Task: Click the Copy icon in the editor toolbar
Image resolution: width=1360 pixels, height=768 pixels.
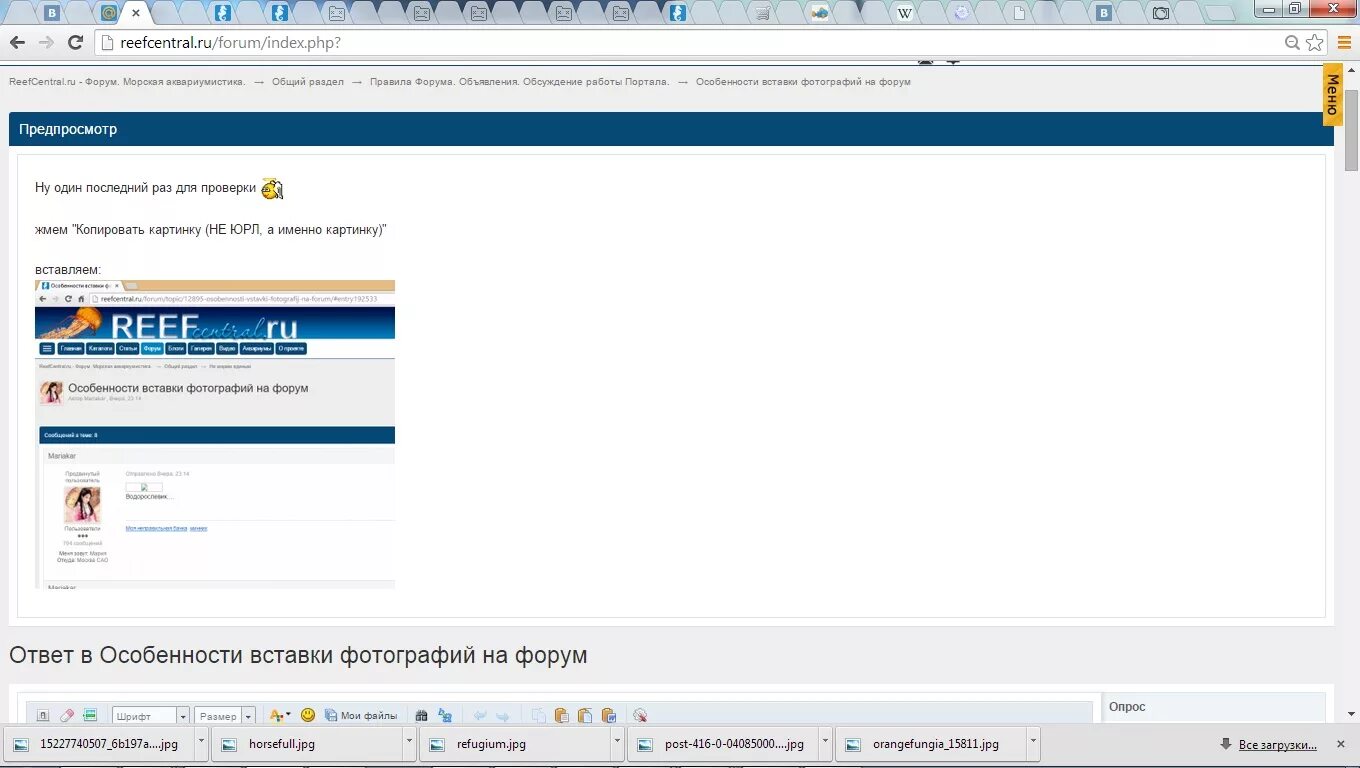Action: 539,716
